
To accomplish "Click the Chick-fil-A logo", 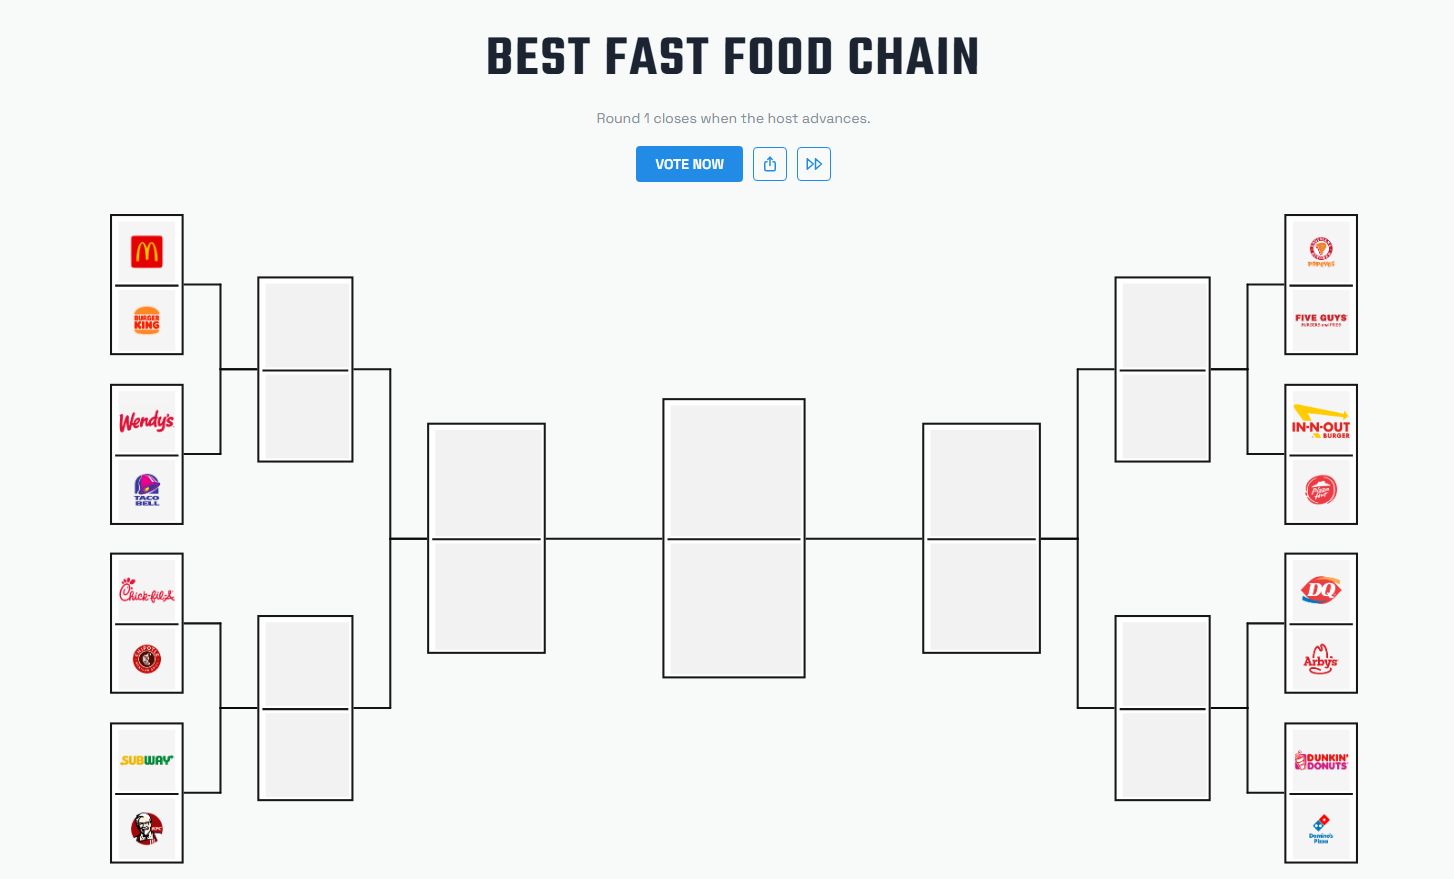I will (x=147, y=588).
